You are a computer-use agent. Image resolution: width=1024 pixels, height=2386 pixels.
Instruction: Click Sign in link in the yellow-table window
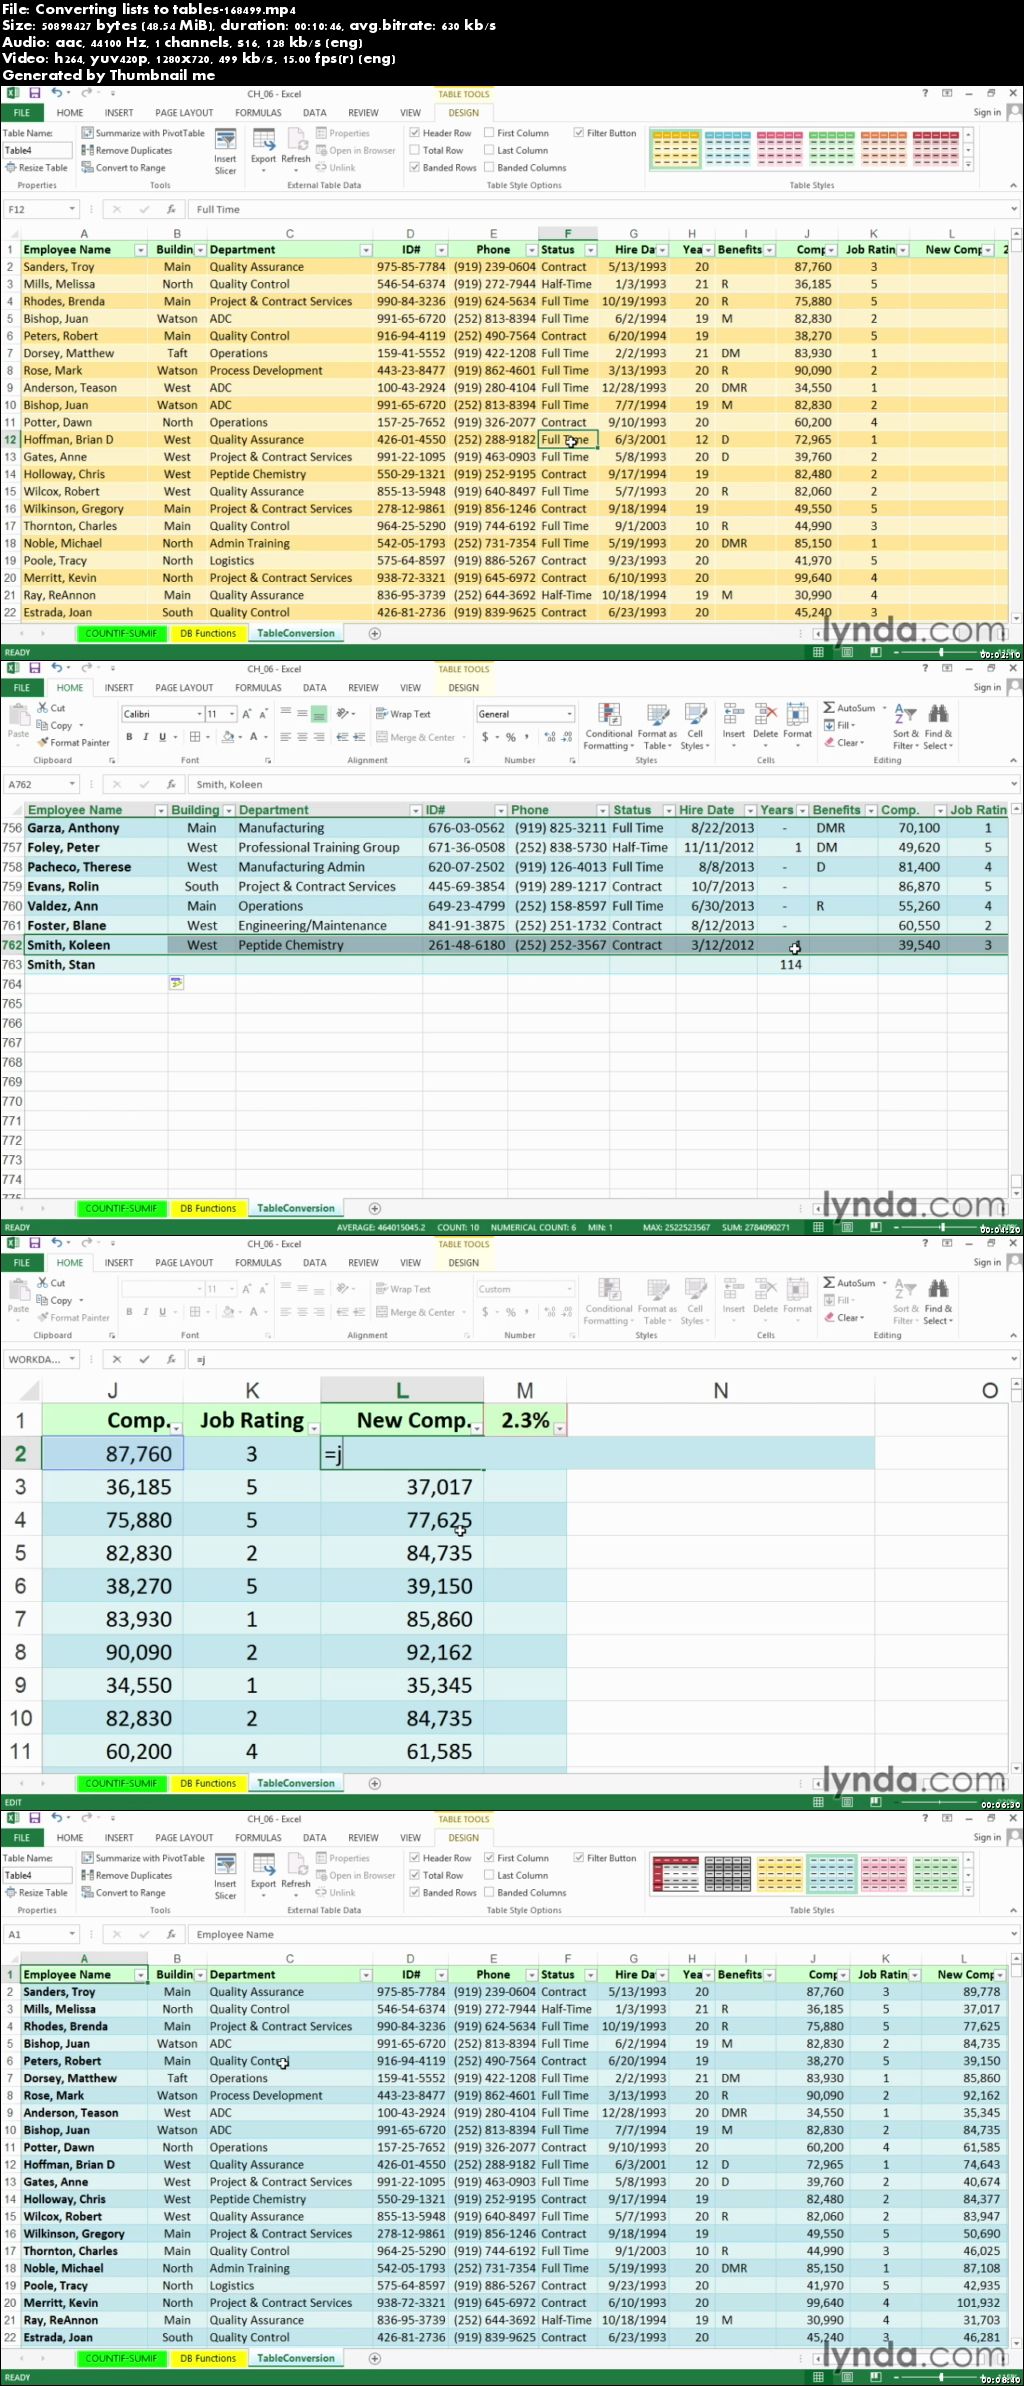click(987, 112)
